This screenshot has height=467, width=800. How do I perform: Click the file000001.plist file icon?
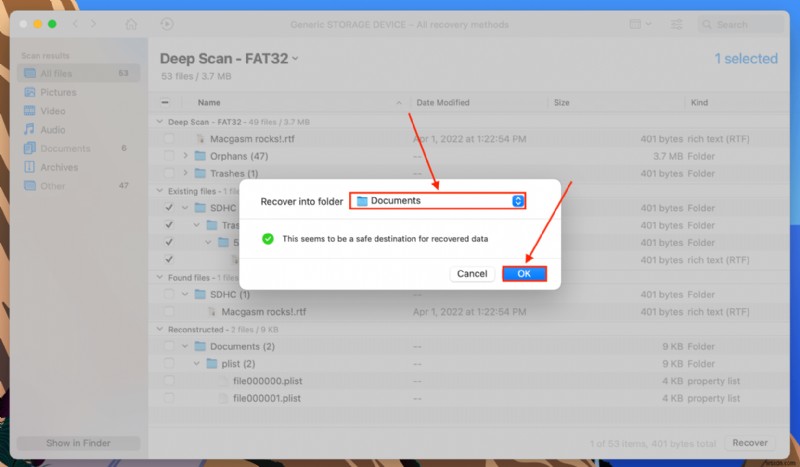point(223,399)
